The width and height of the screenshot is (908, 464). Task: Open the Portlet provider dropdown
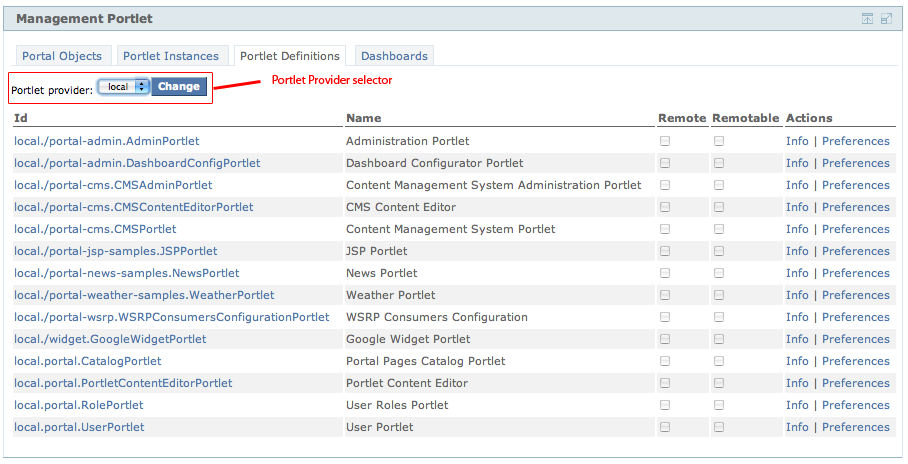[x=124, y=87]
